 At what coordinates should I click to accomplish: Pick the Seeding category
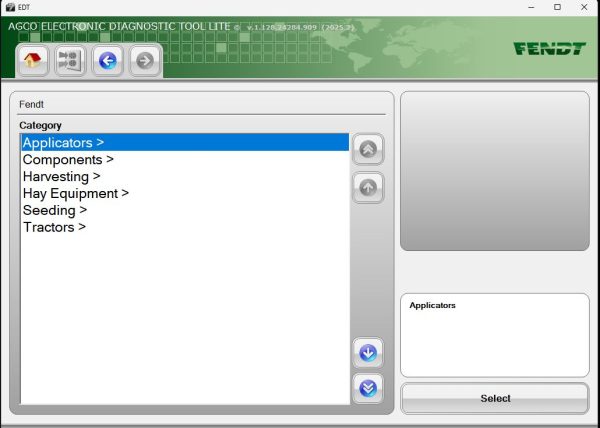click(x=185, y=210)
